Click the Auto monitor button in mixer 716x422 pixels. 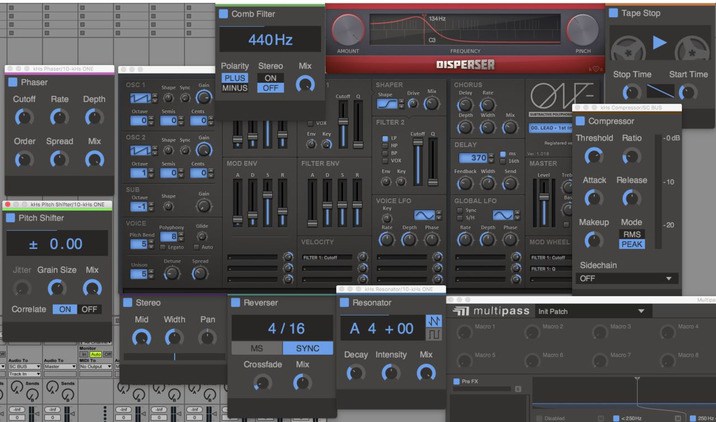tap(95, 354)
